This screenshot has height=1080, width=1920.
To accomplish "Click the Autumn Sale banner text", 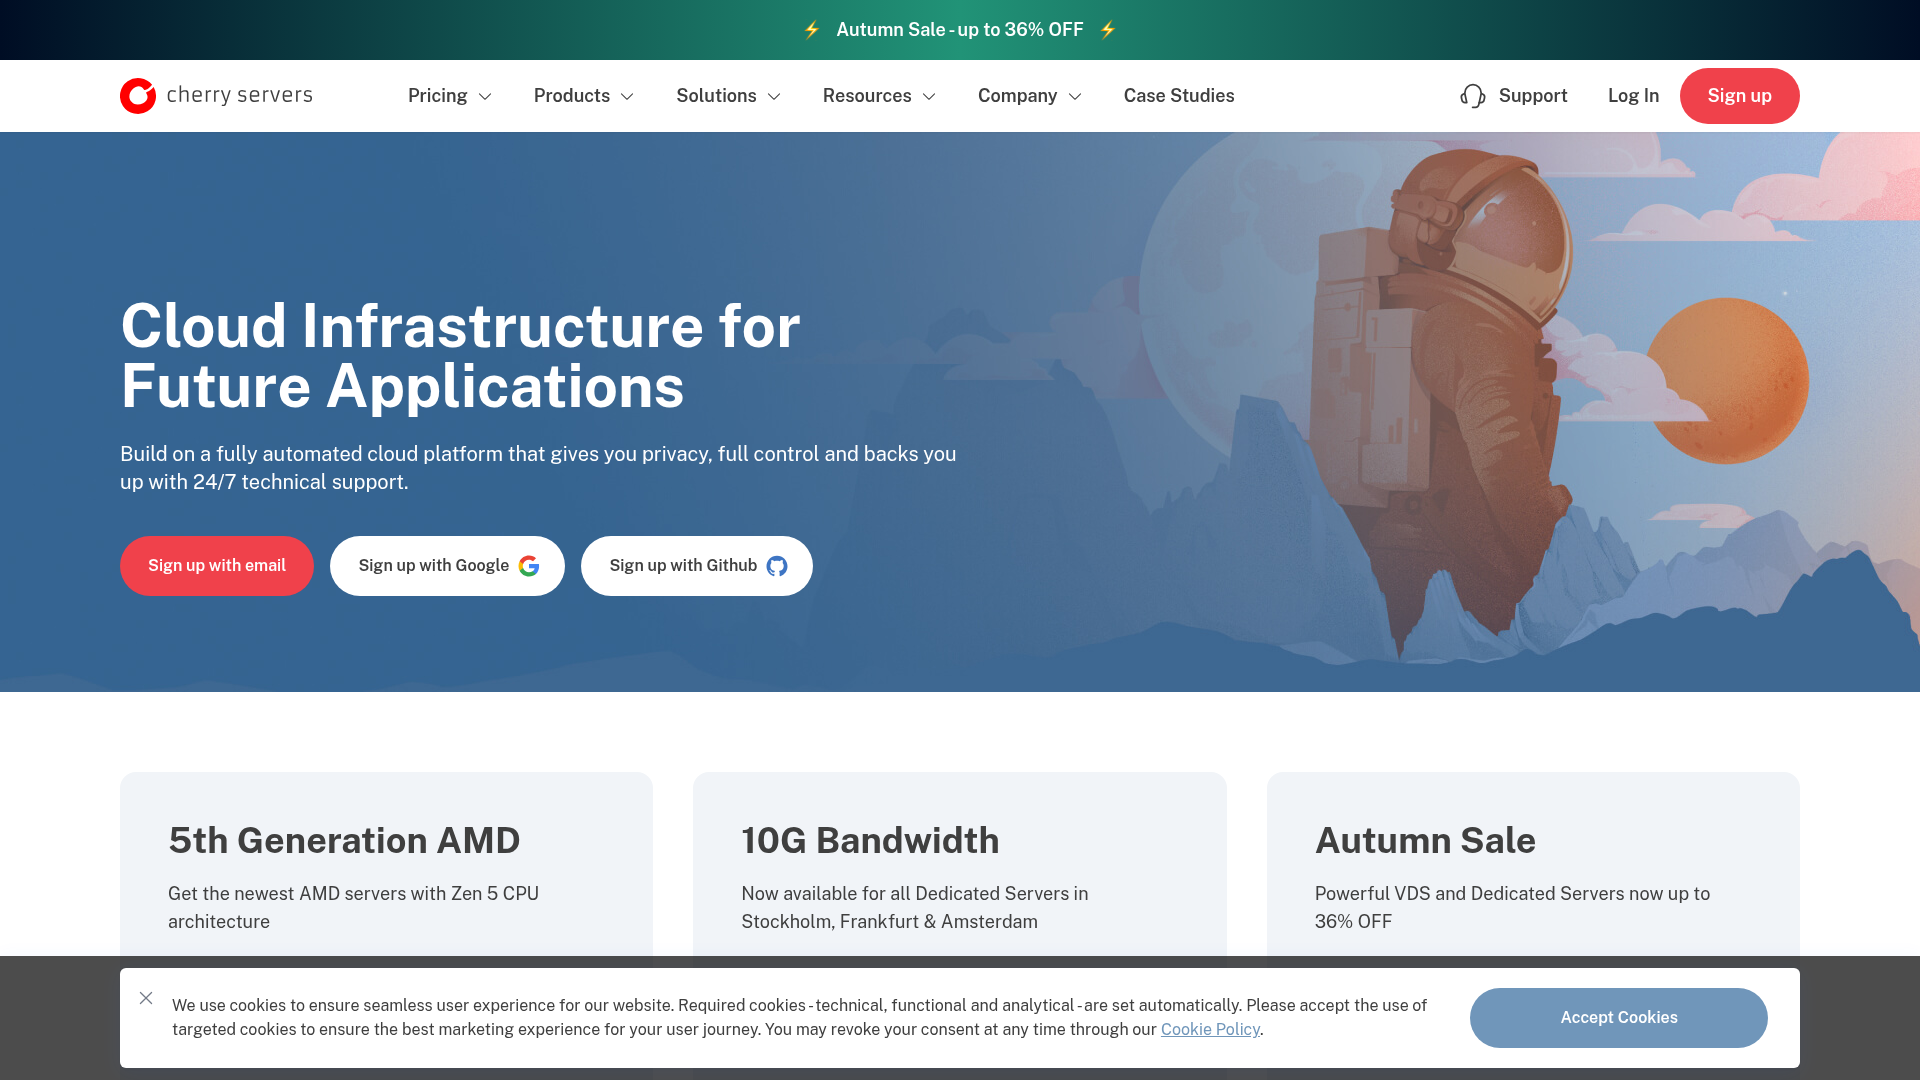I will (959, 30).
